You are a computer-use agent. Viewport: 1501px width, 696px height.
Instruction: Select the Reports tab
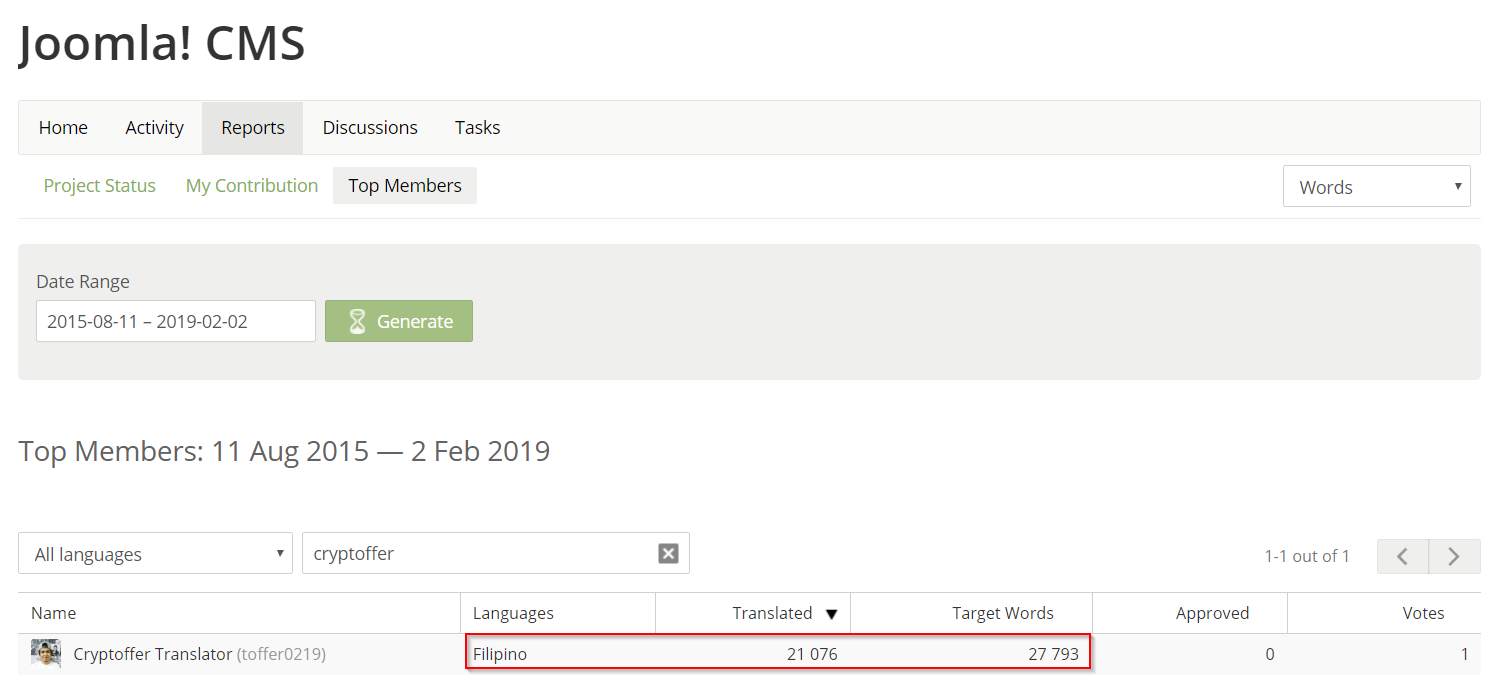[253, 128]
